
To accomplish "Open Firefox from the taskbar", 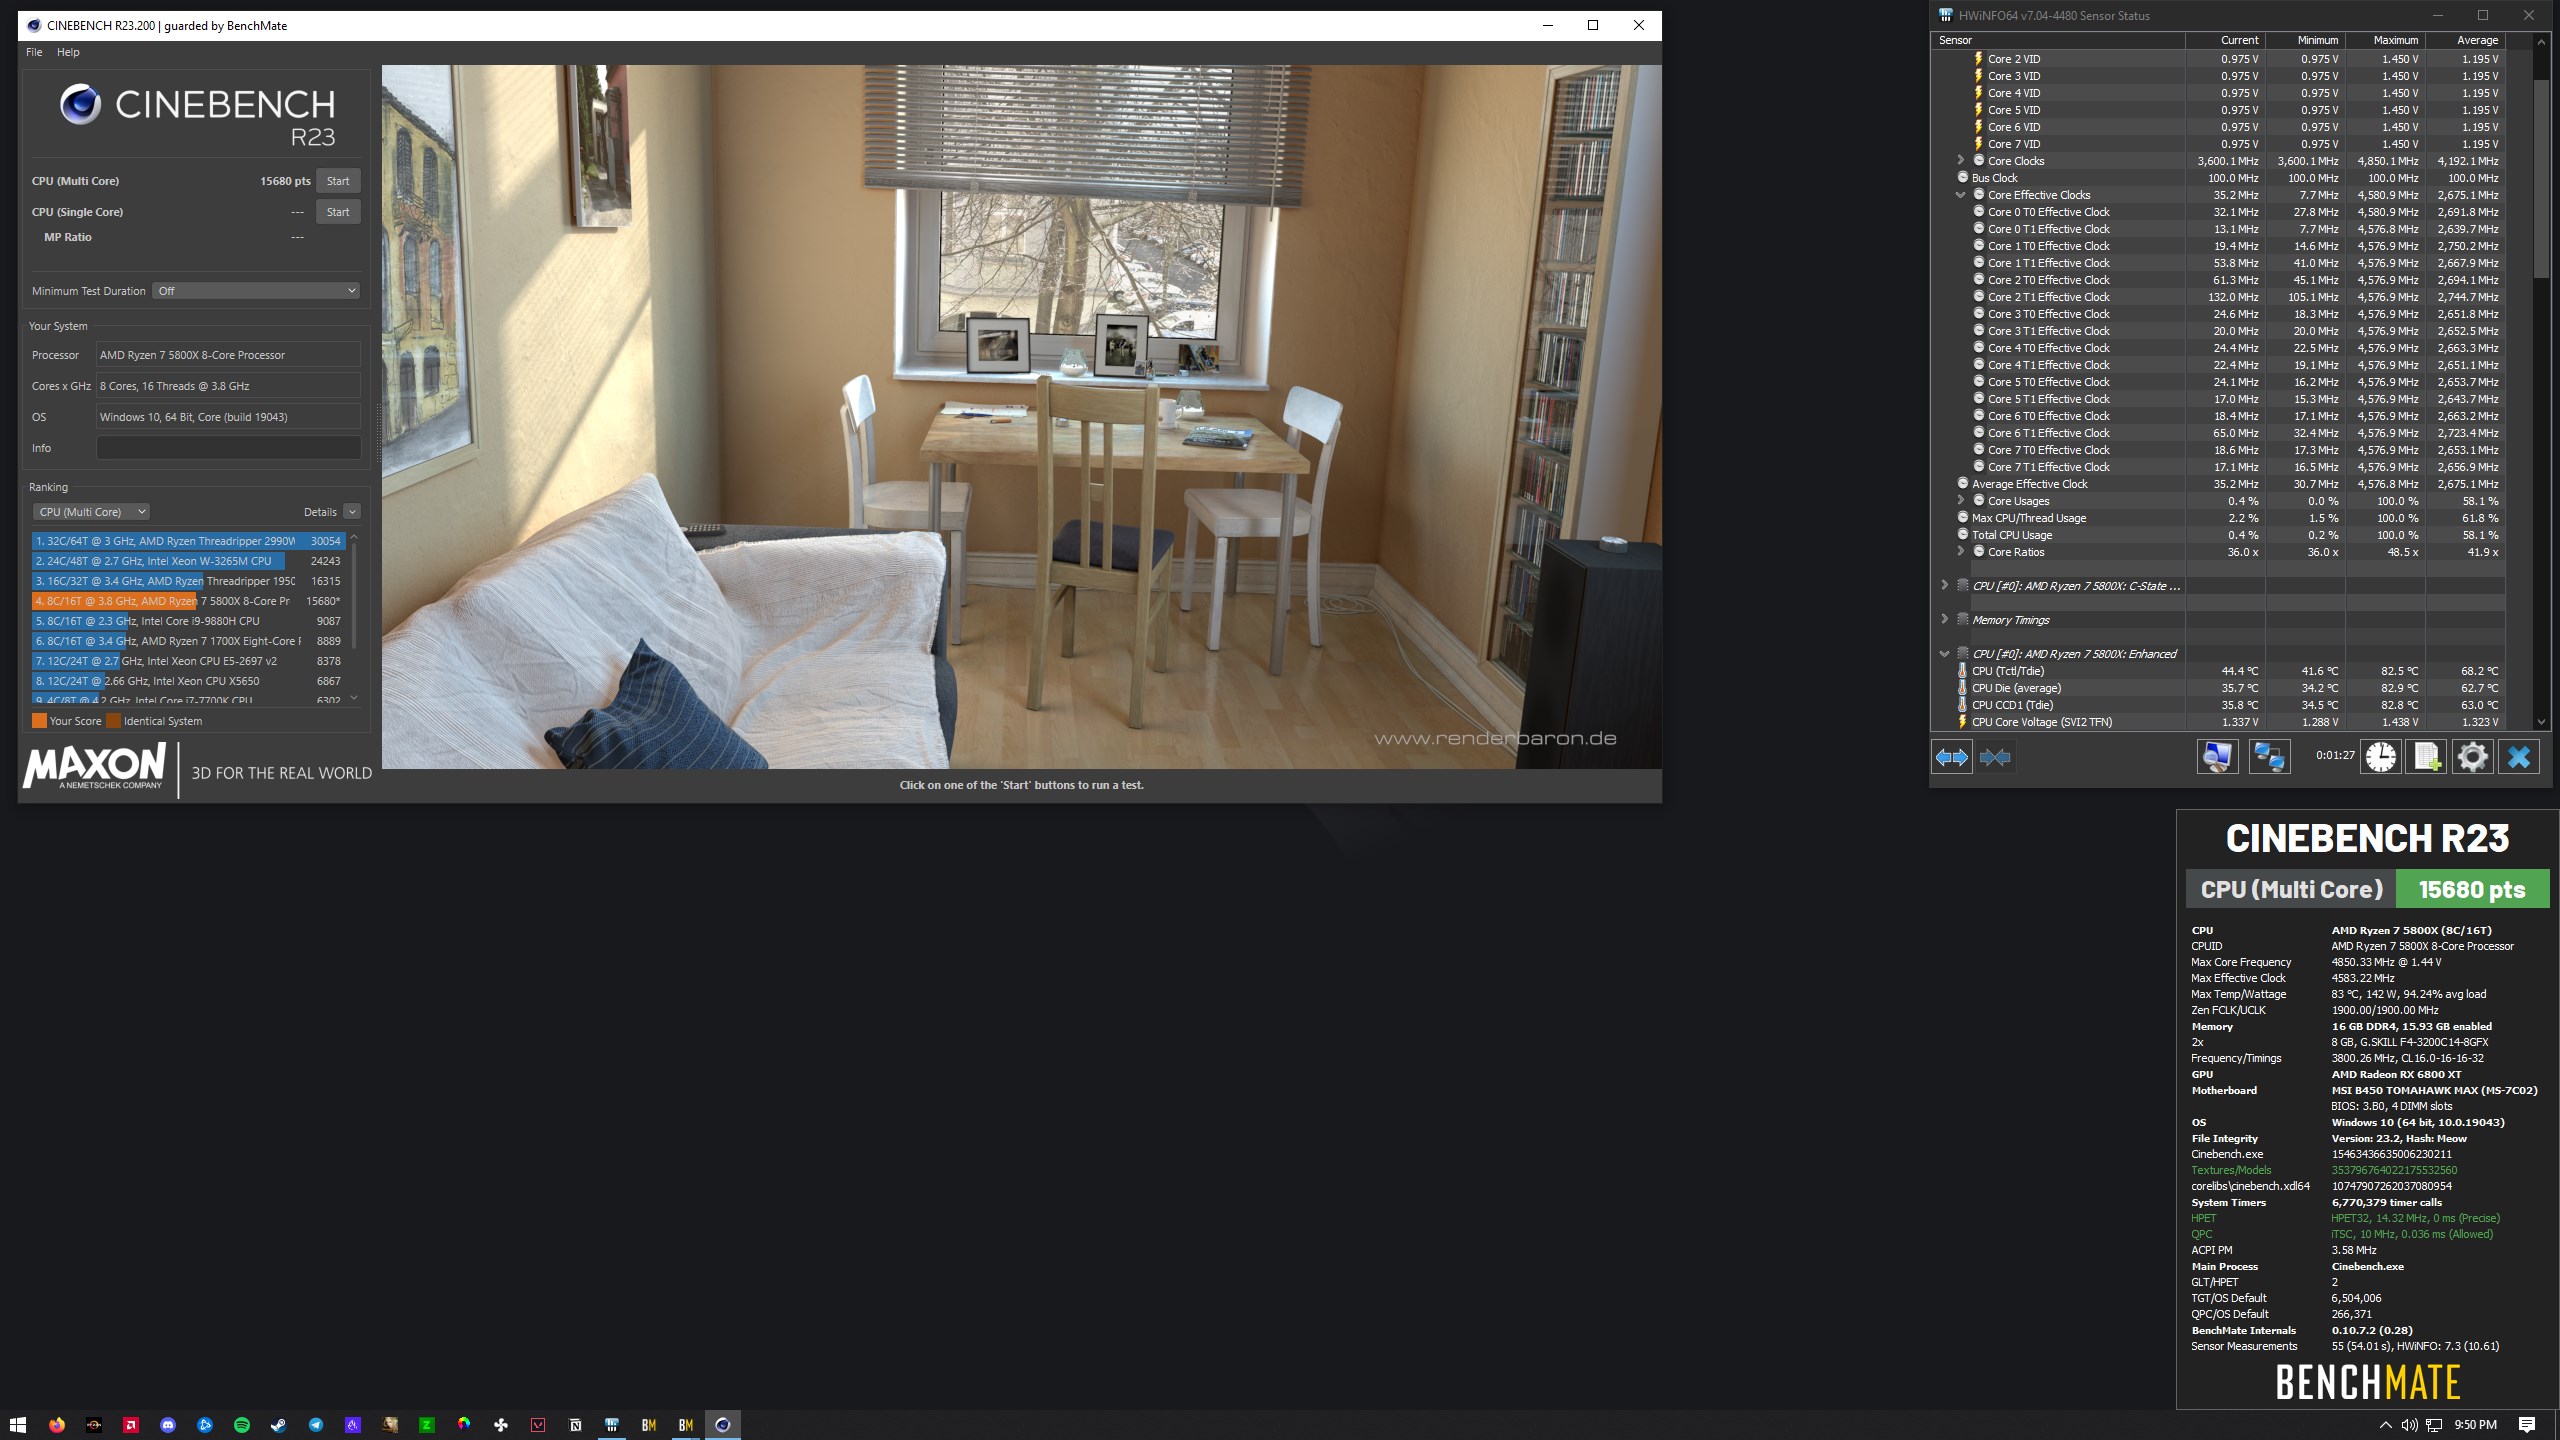I will (x=56, y=1425).
